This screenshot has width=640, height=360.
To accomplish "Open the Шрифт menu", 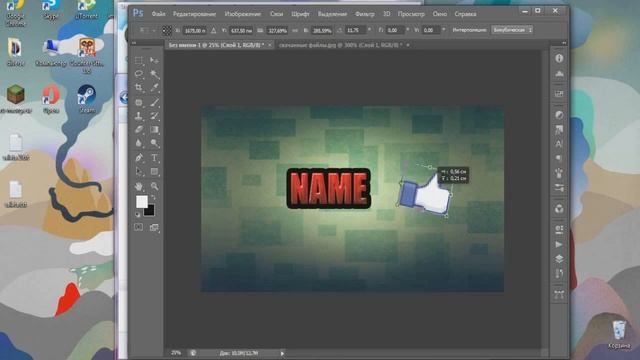I will [300, 14].
